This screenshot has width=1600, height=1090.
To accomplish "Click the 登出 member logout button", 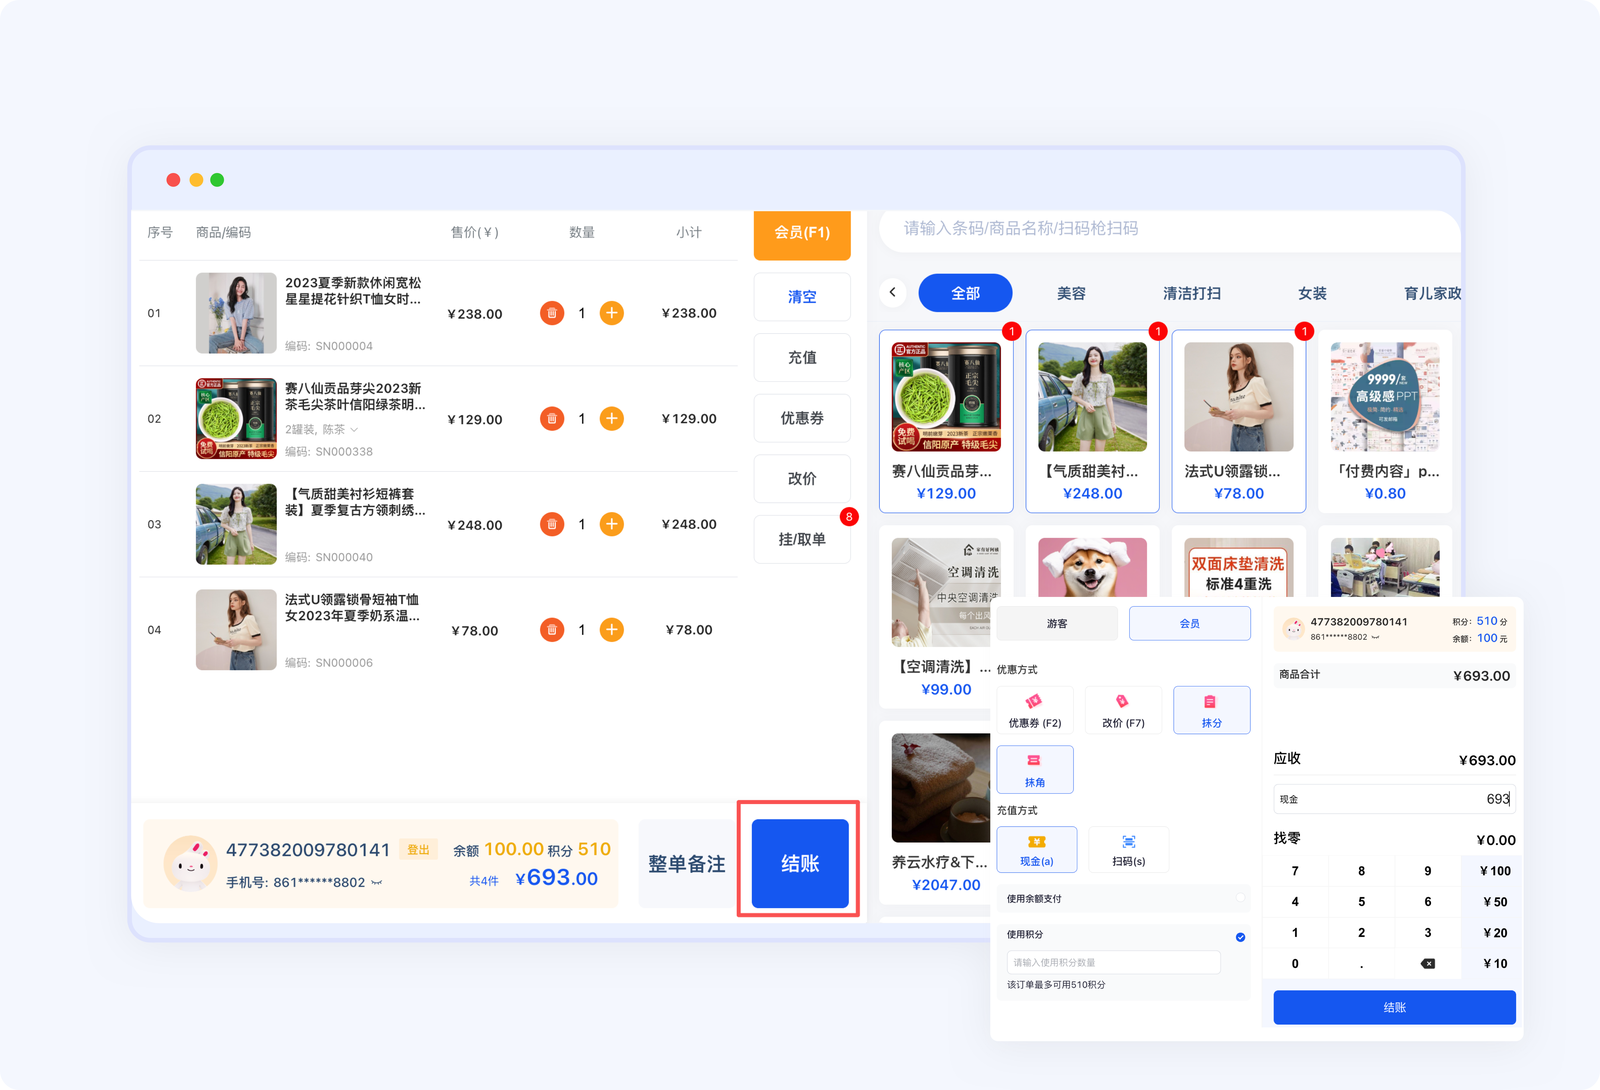I will pyautogui.click(x=418, y=850).
